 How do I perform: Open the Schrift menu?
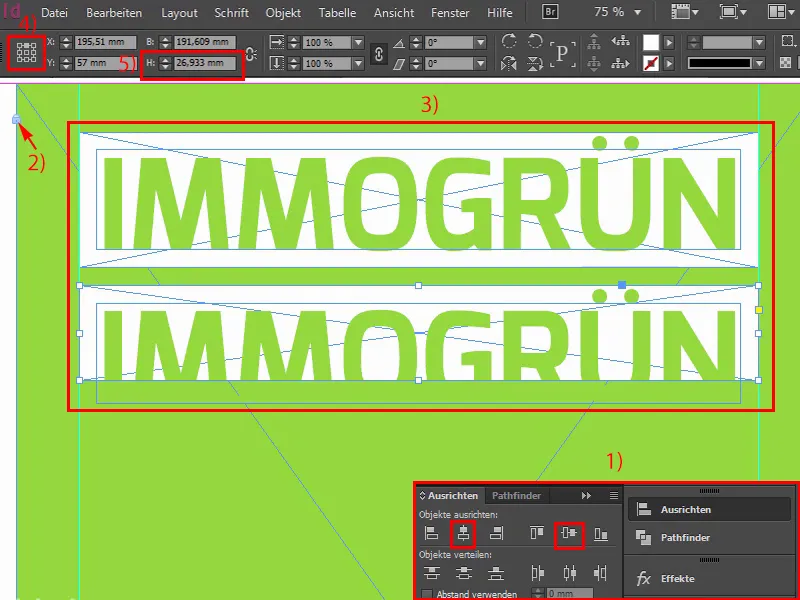[231, 13]
